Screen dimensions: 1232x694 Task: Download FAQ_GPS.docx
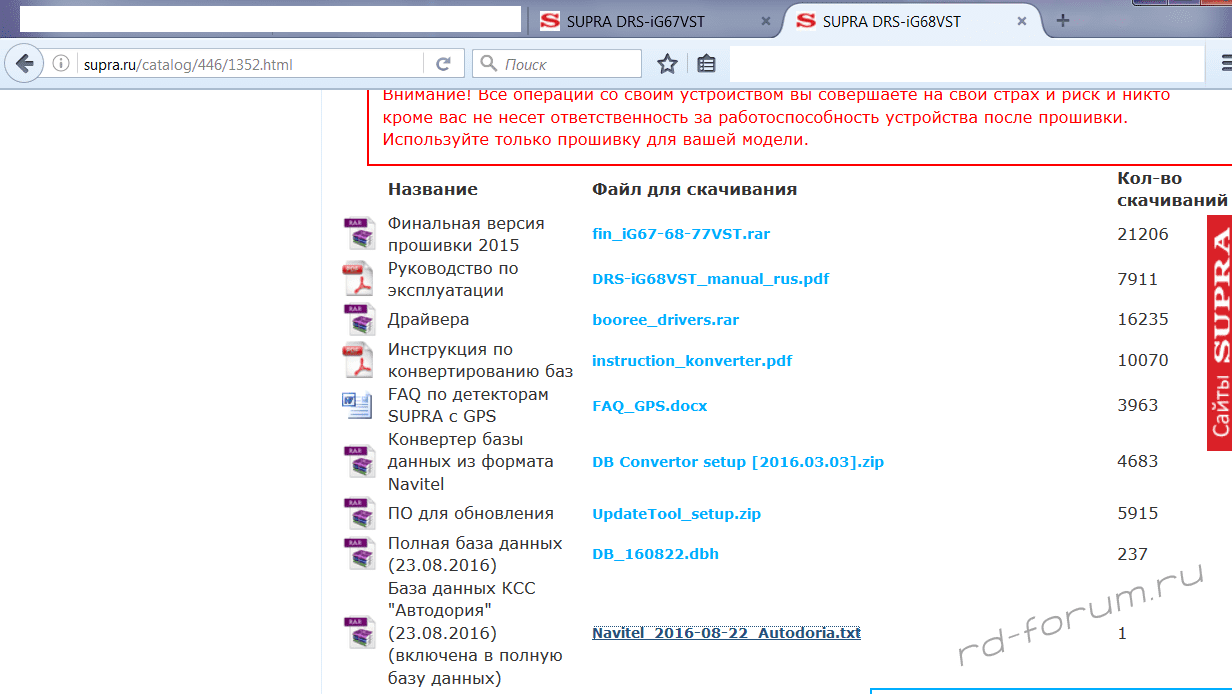[x=650, y=405]
